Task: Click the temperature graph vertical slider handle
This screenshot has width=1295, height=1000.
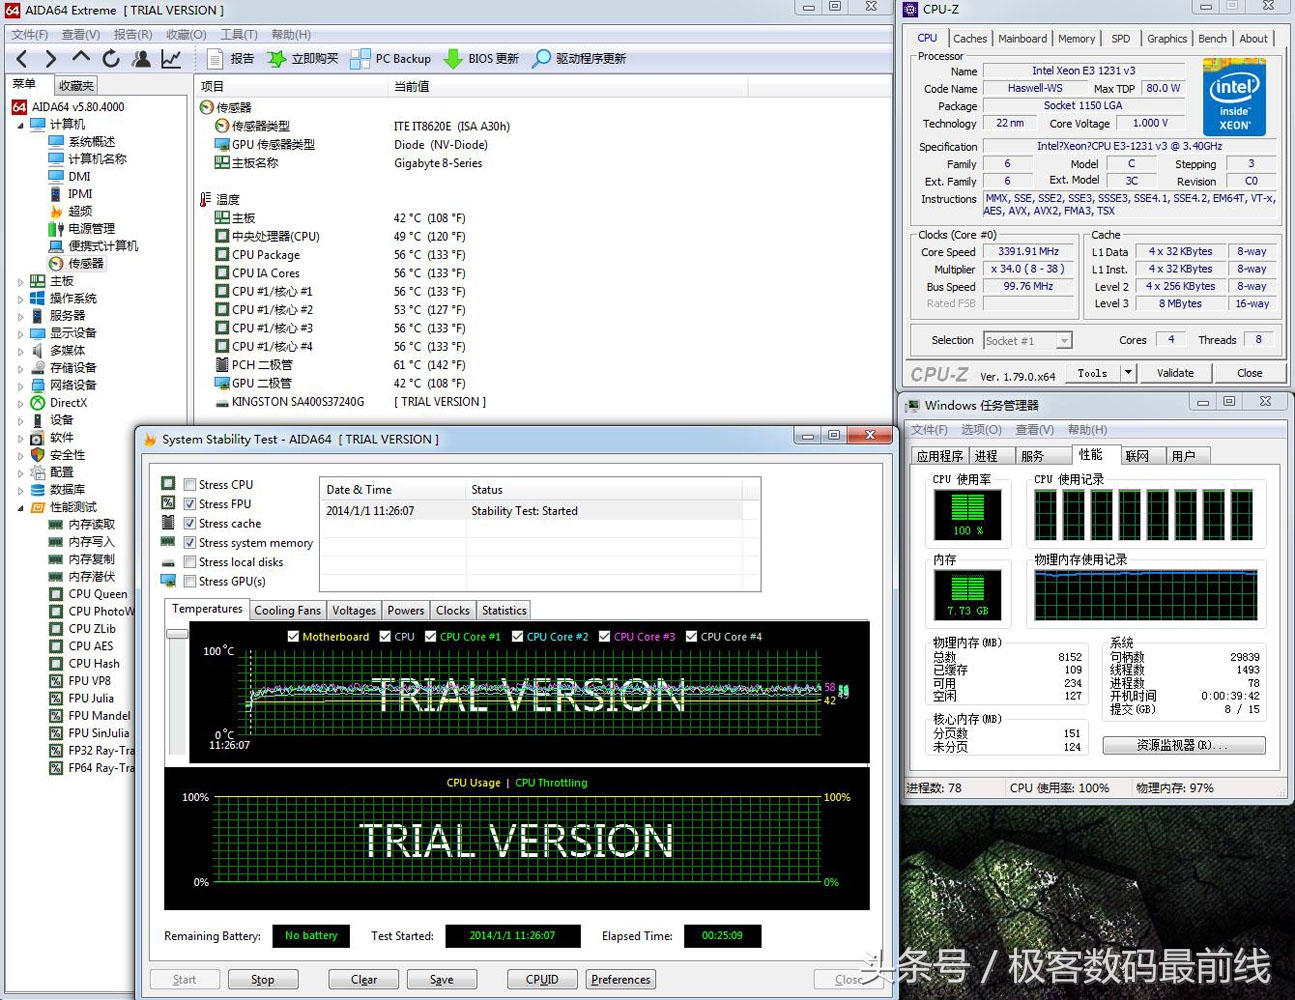Action: 177,634
